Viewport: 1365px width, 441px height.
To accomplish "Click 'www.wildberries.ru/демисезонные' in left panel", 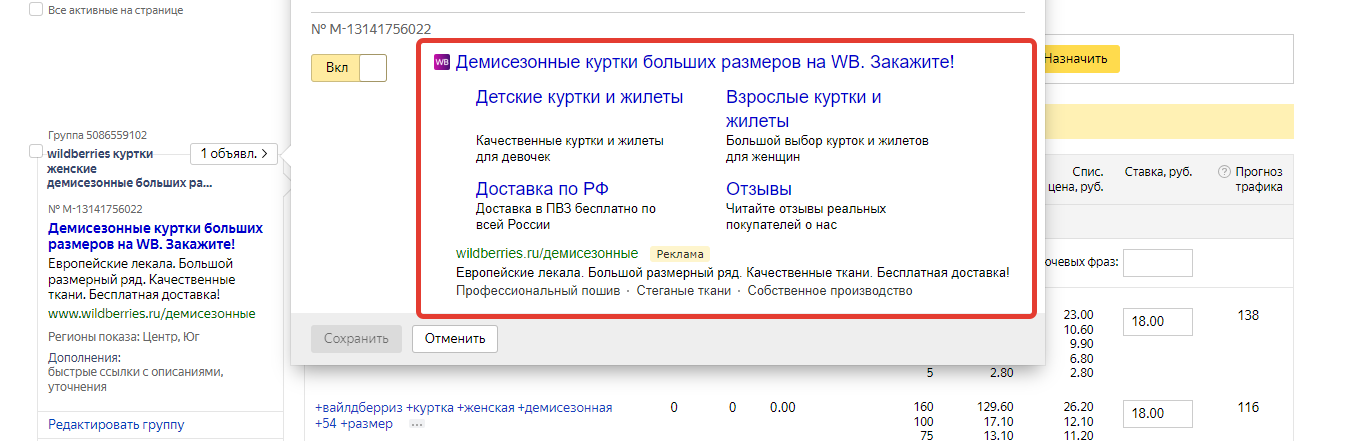I will click(x=151, y=314).
